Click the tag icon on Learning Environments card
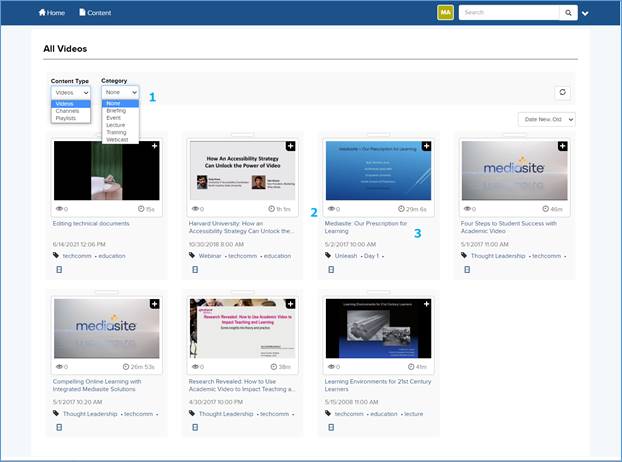 pos(328,413)
